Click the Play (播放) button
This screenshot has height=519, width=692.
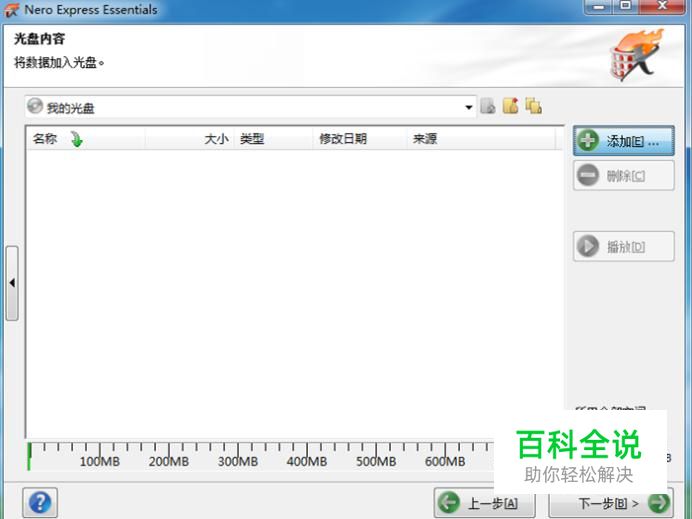tap(624, 246)
